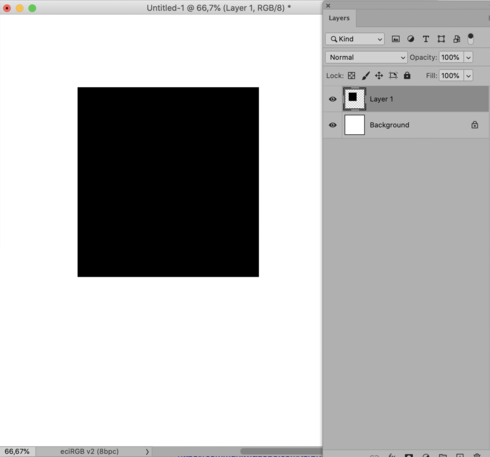Filter for type layers icon
Screen dimensions: 490x457
pos(426,39)
